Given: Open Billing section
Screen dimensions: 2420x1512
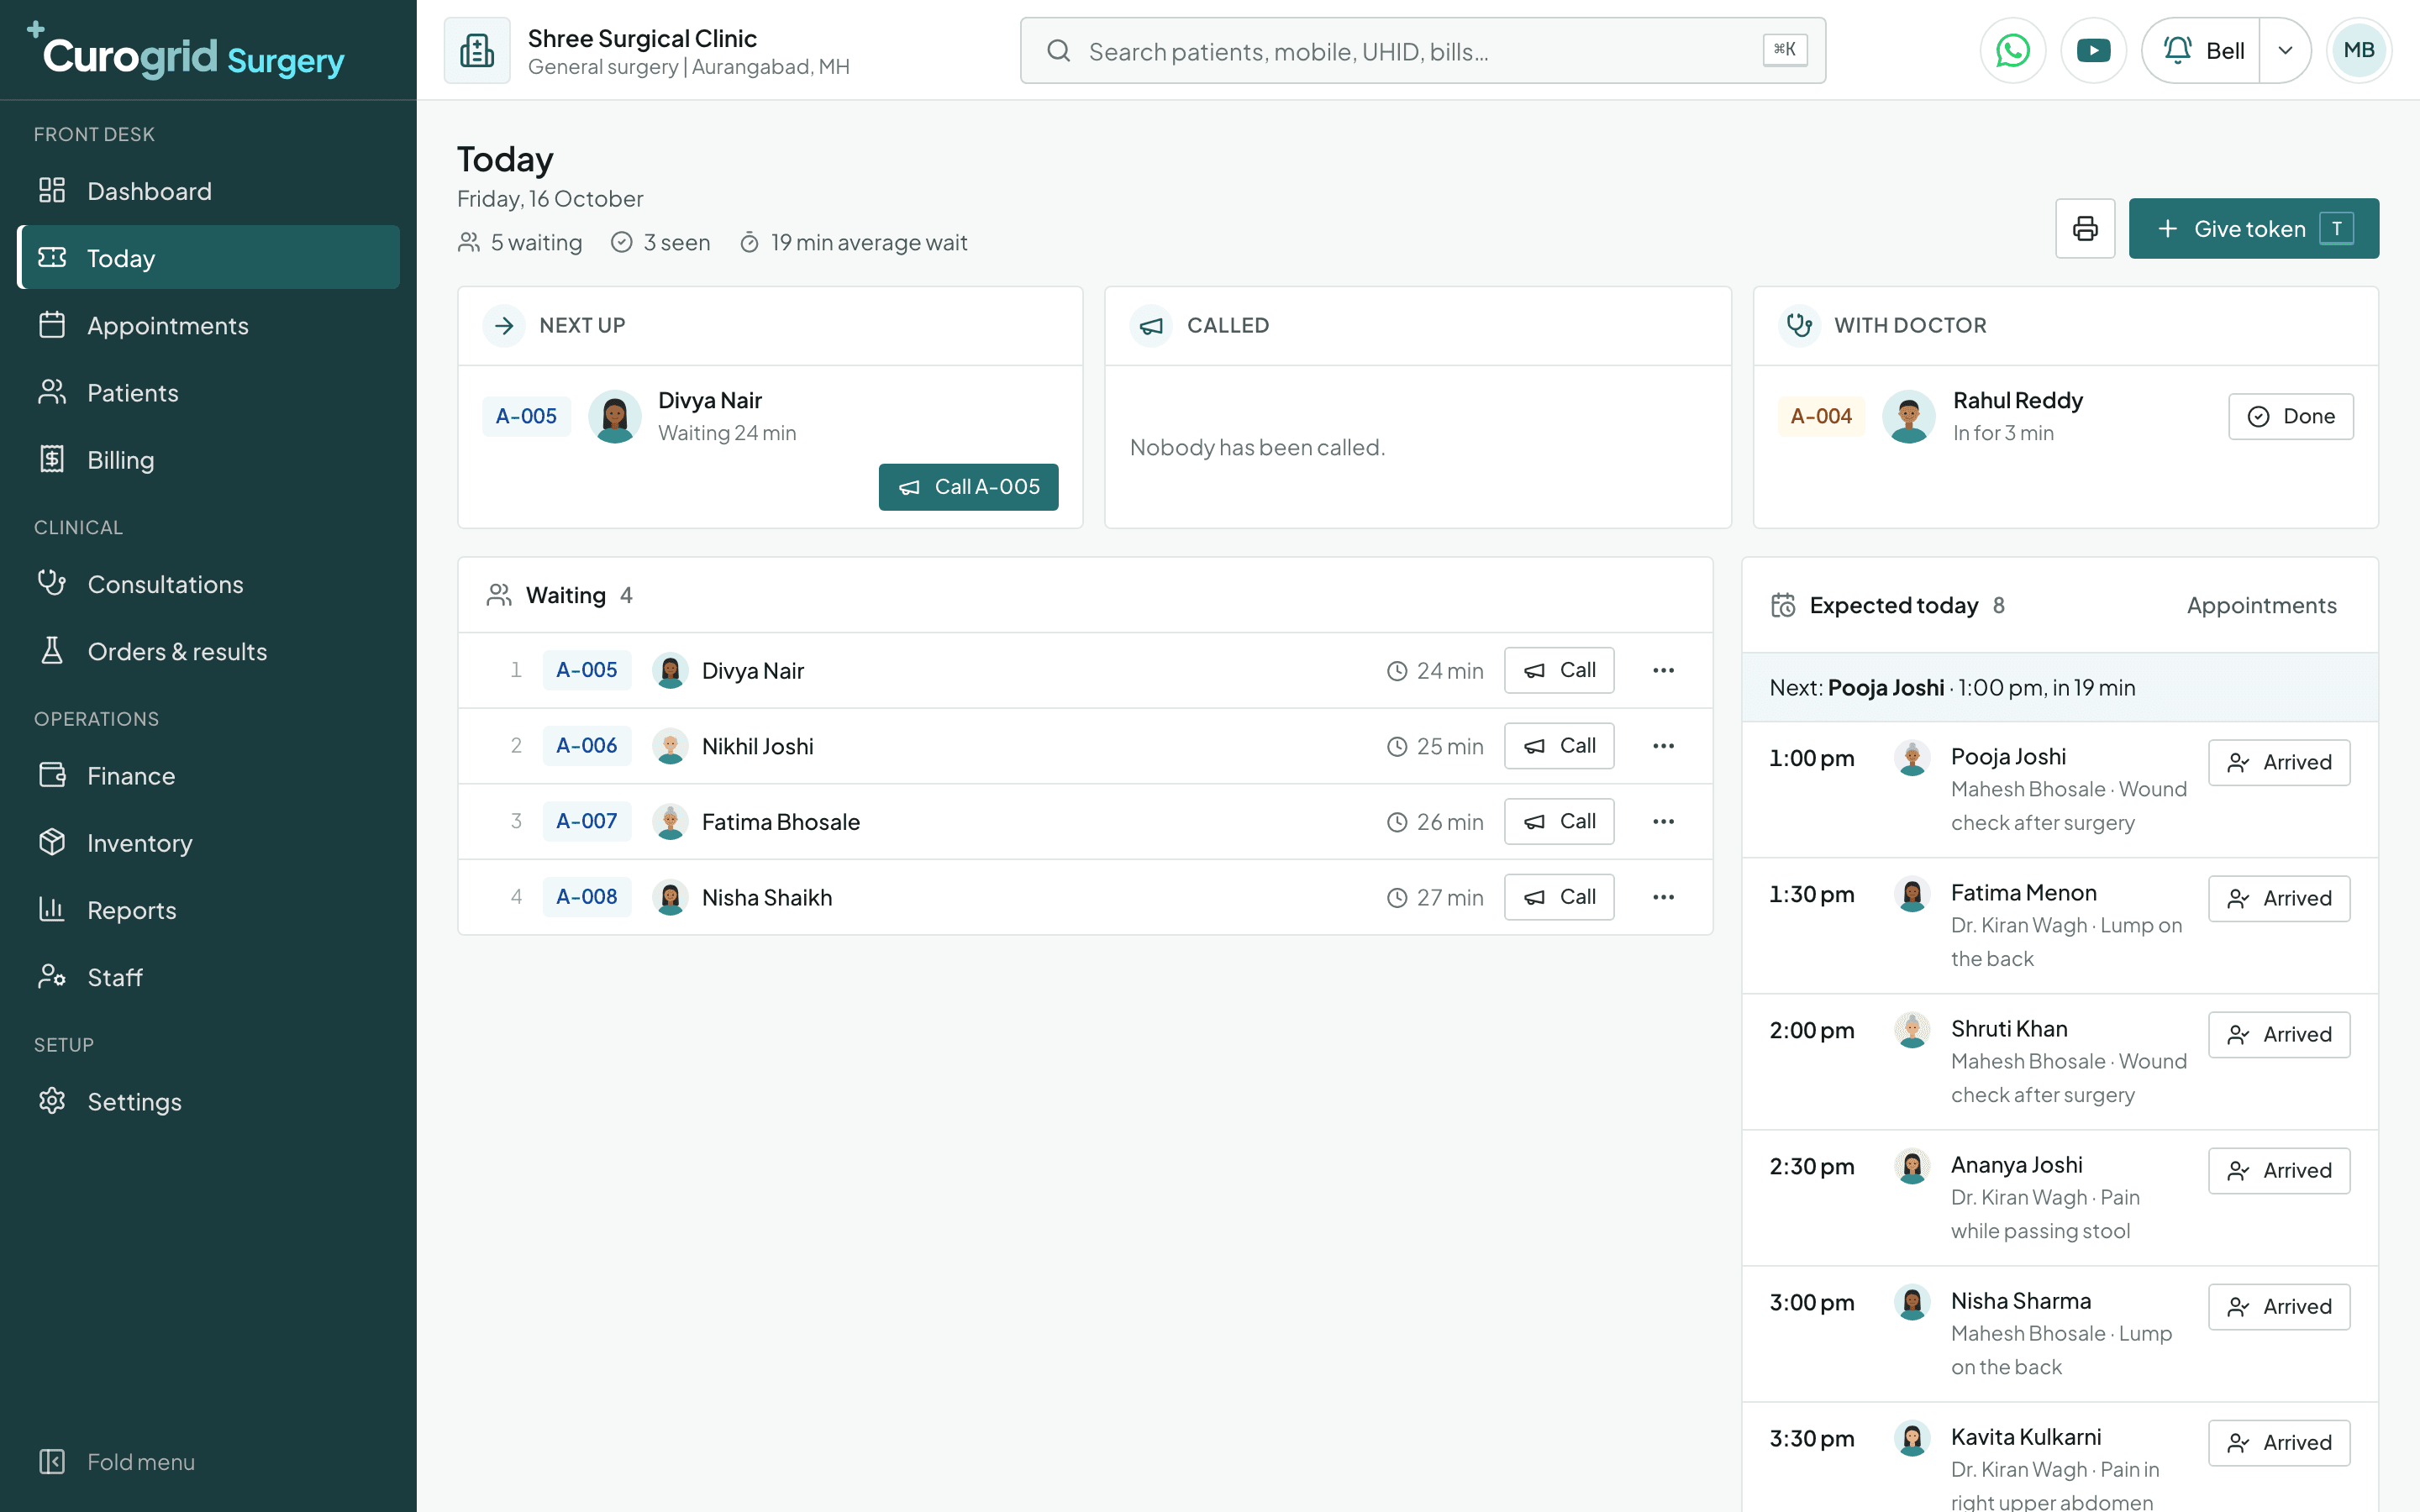Looking at the screenshot, I should click(x=208, y=459).
